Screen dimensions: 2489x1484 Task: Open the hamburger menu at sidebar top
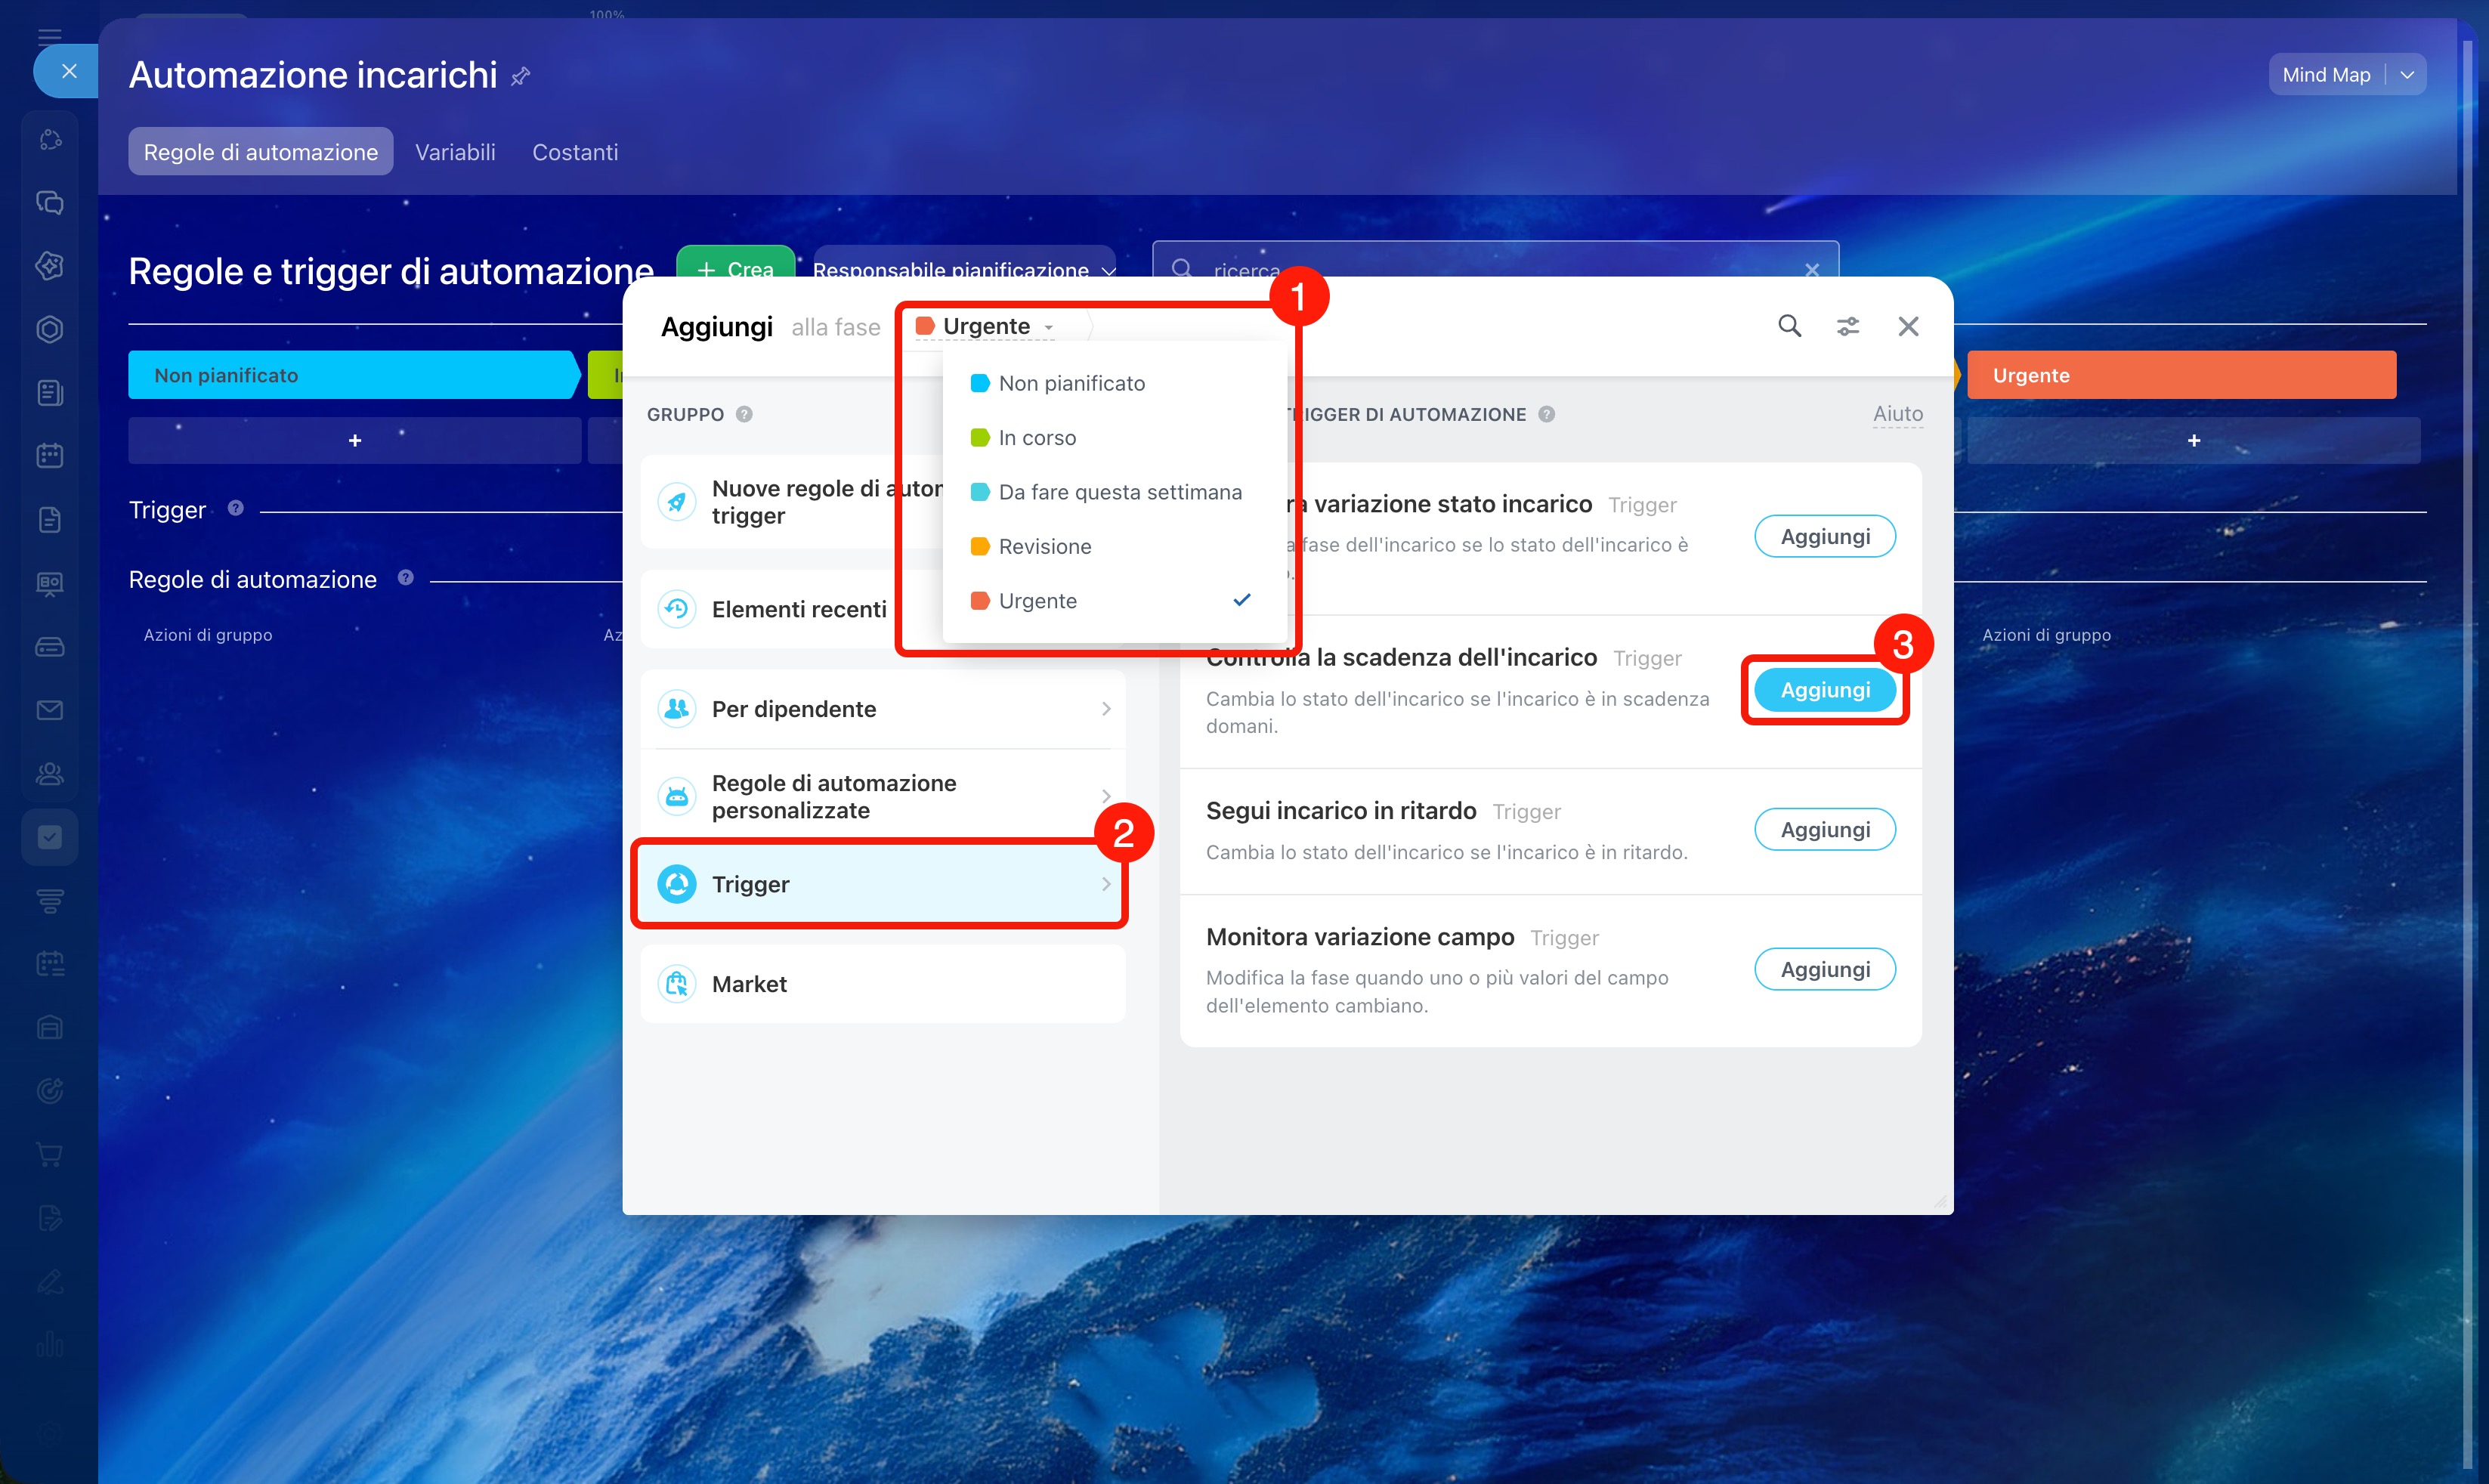point(49,37)
